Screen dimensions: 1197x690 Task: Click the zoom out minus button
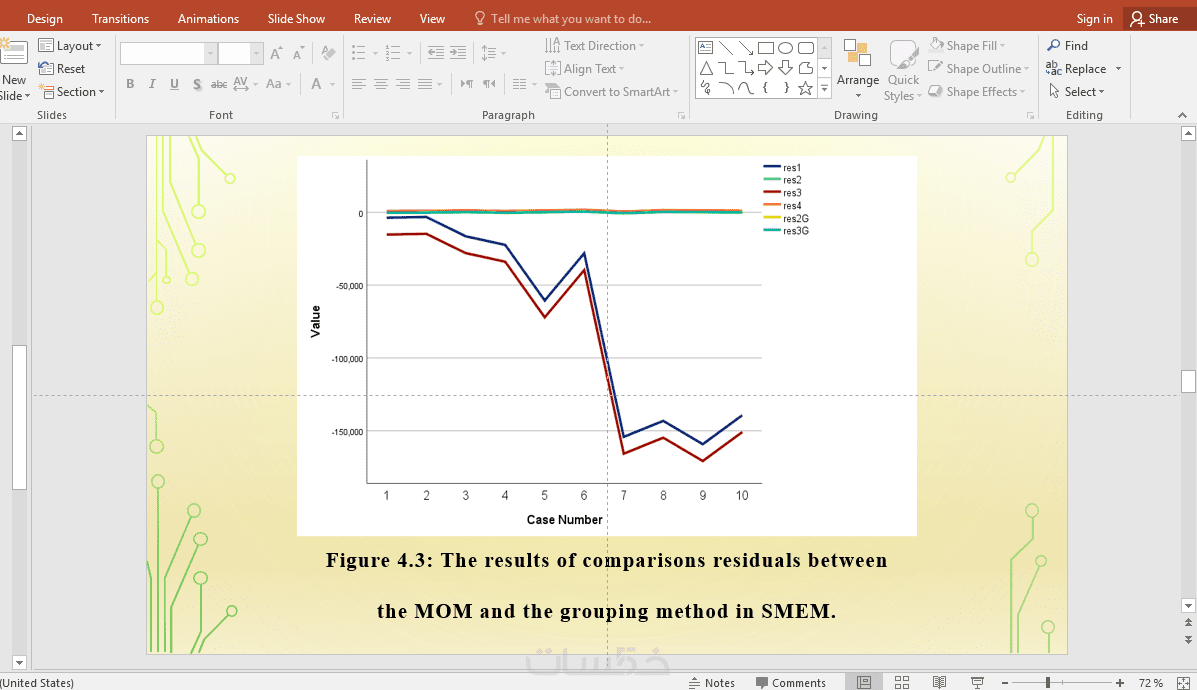(x=1005, y=682)
